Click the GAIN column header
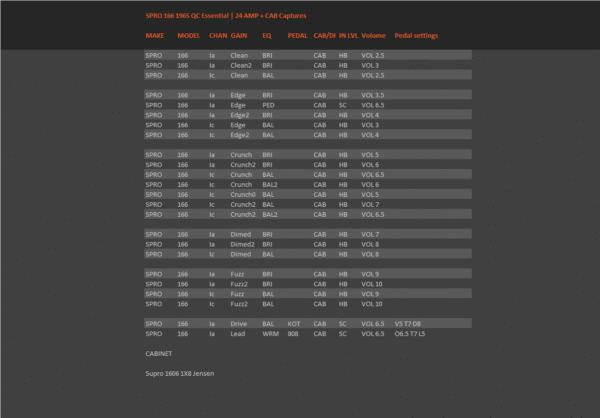Image resolution: width=600 pixels, height=418 pixels. pos(239,36)
